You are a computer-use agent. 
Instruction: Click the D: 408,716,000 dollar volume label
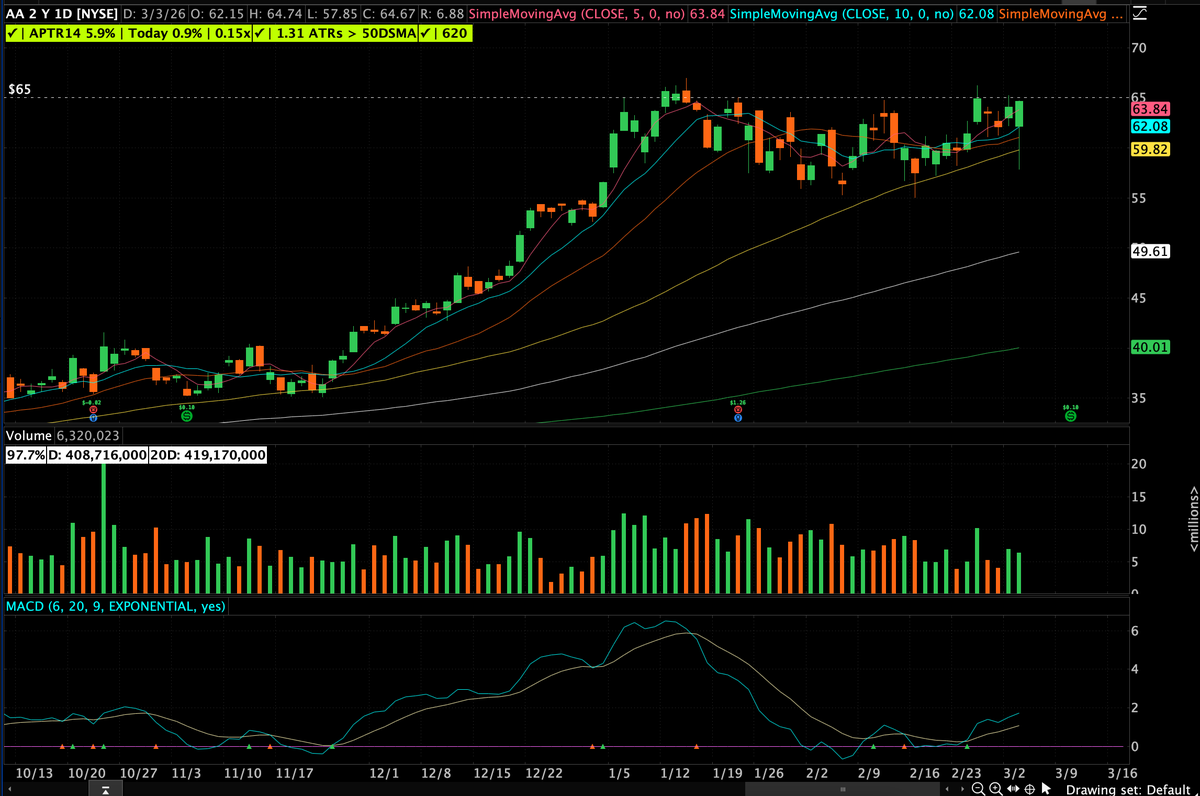(x=98, y=455)
